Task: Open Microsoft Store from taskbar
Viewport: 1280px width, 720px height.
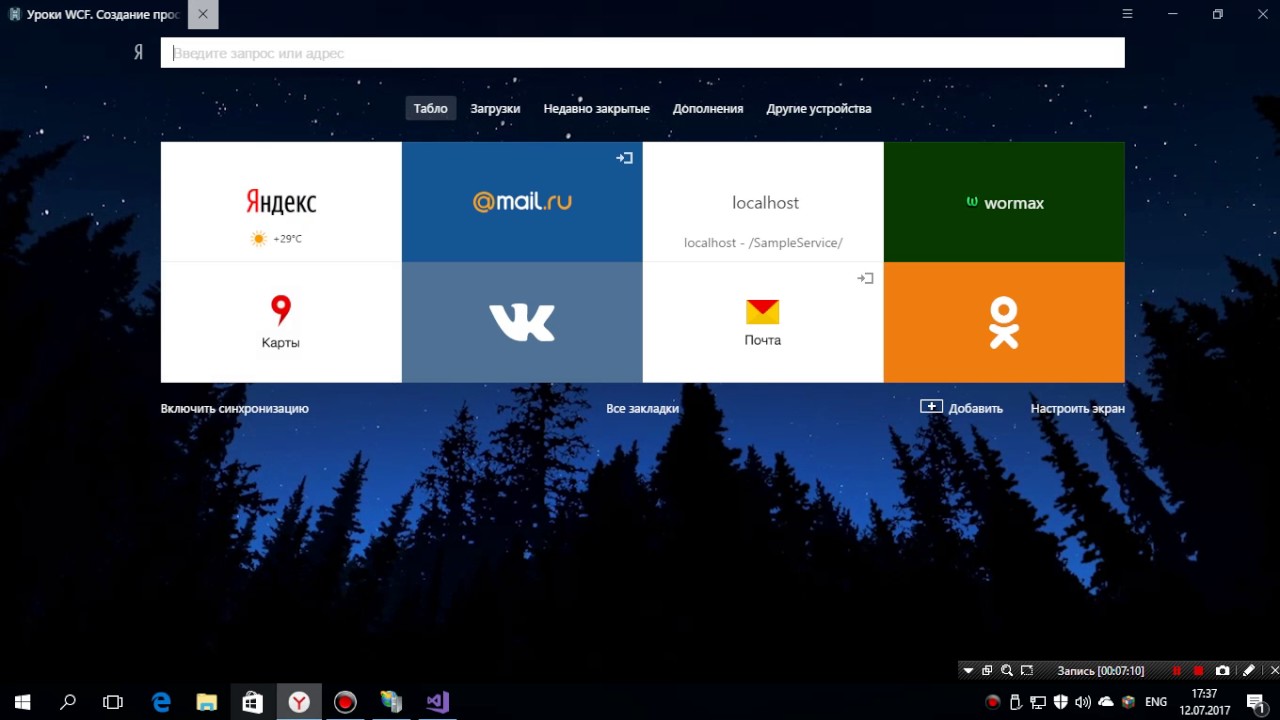Action: pos(253,702)
